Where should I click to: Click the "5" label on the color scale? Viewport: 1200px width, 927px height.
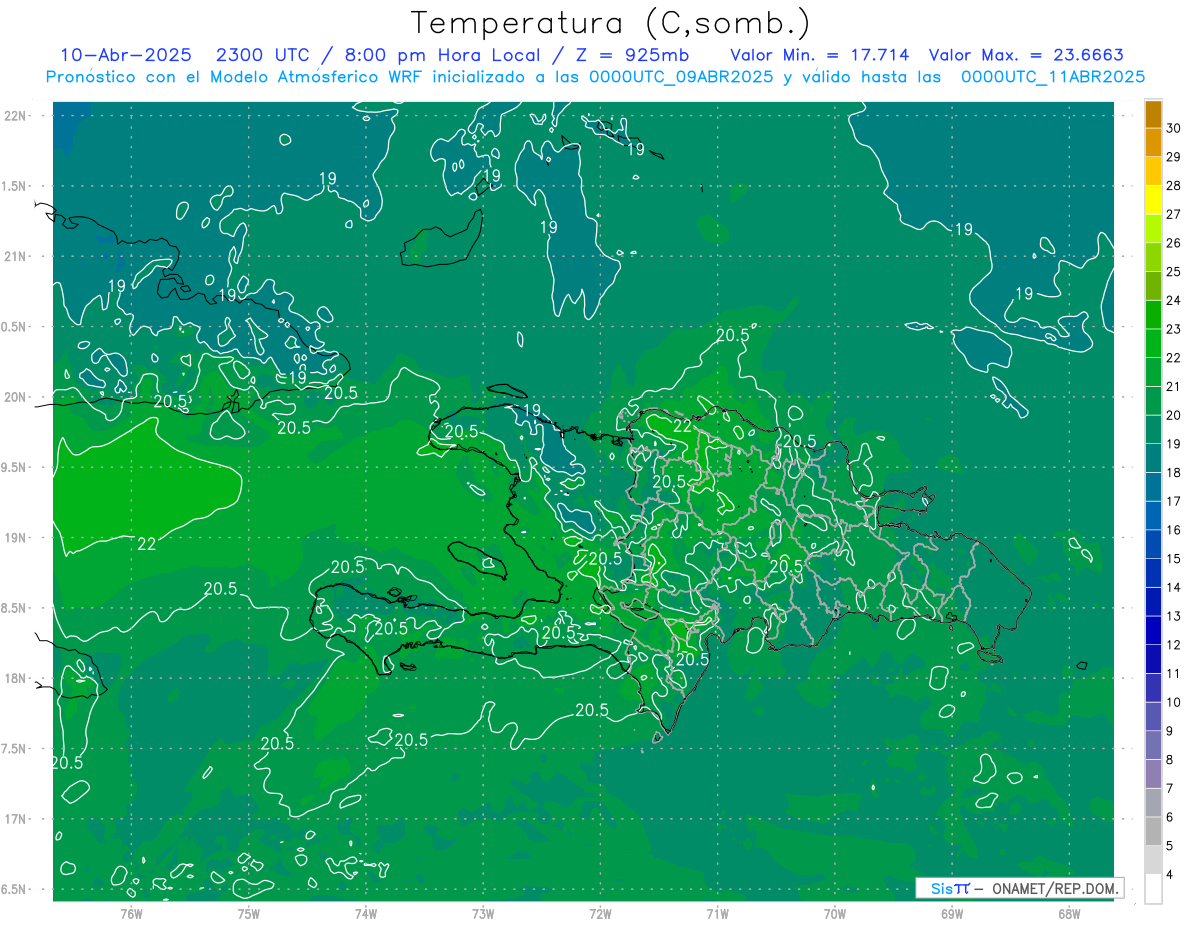[x=1170, y=846]
